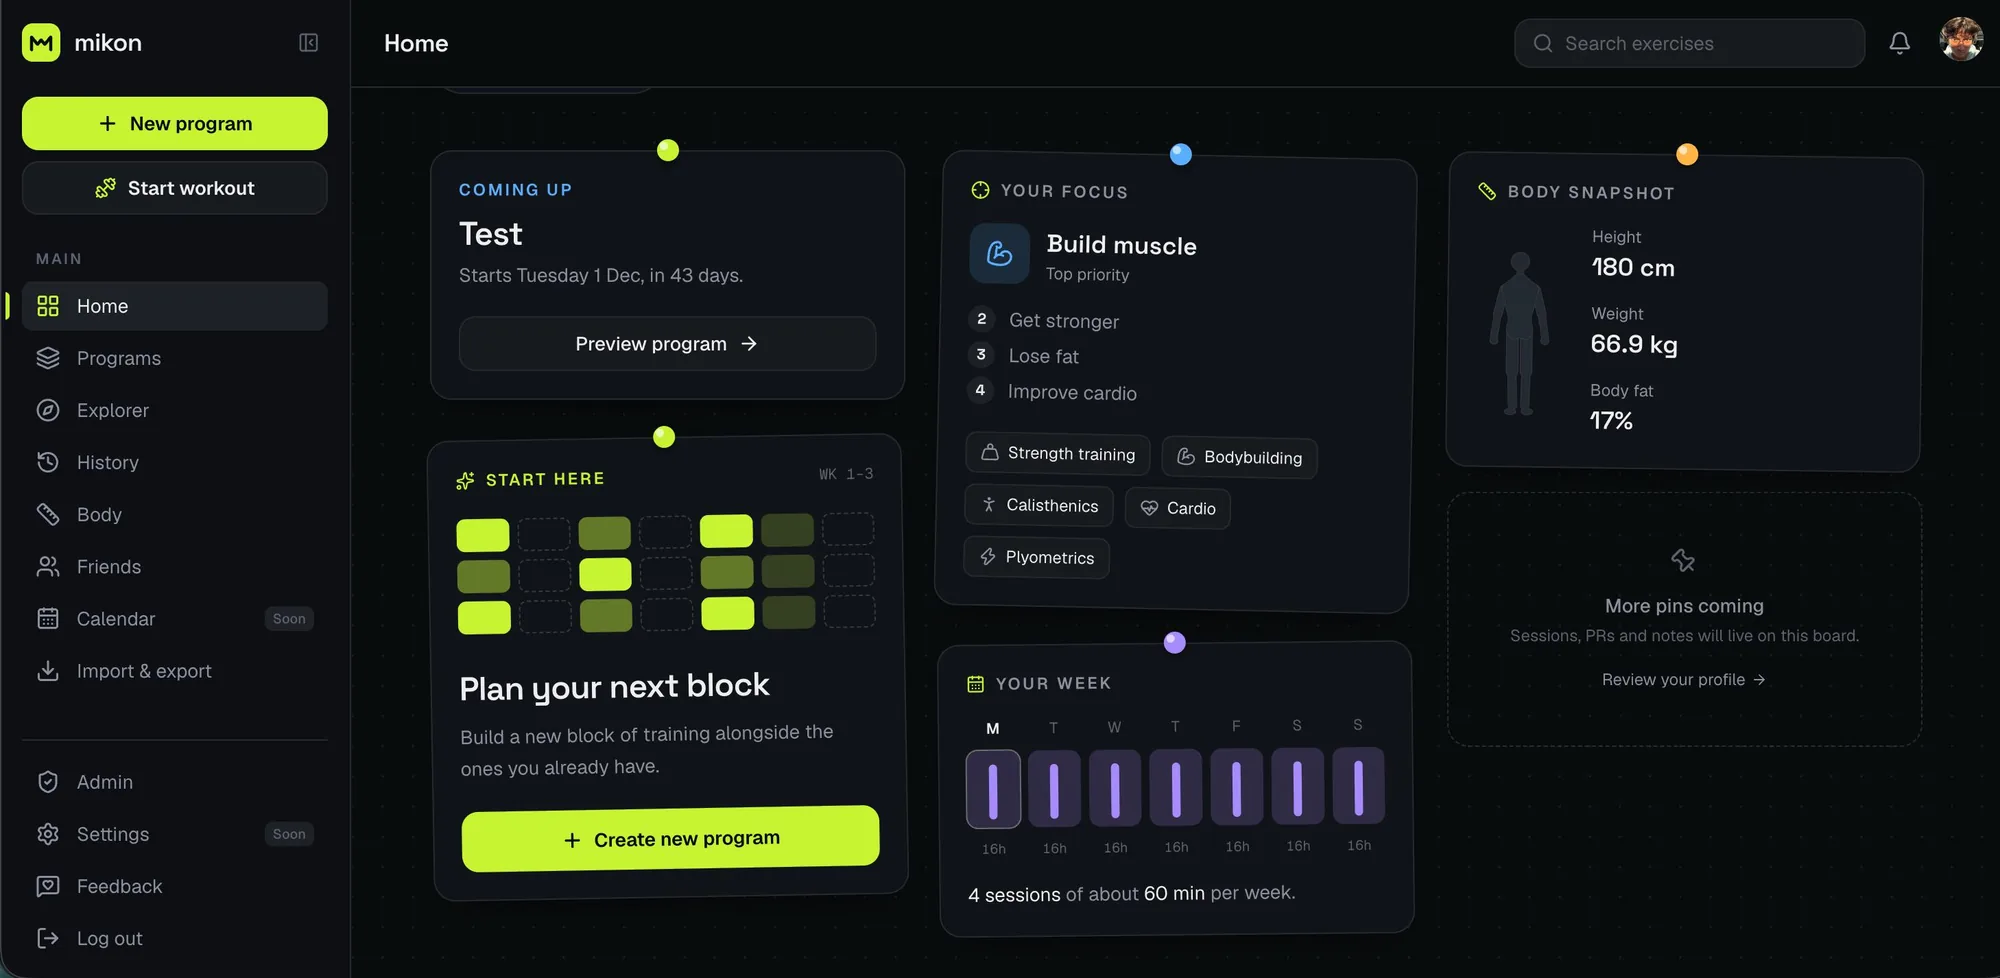
Task: Go to Home in sidebar
Action: pos(175,306)
